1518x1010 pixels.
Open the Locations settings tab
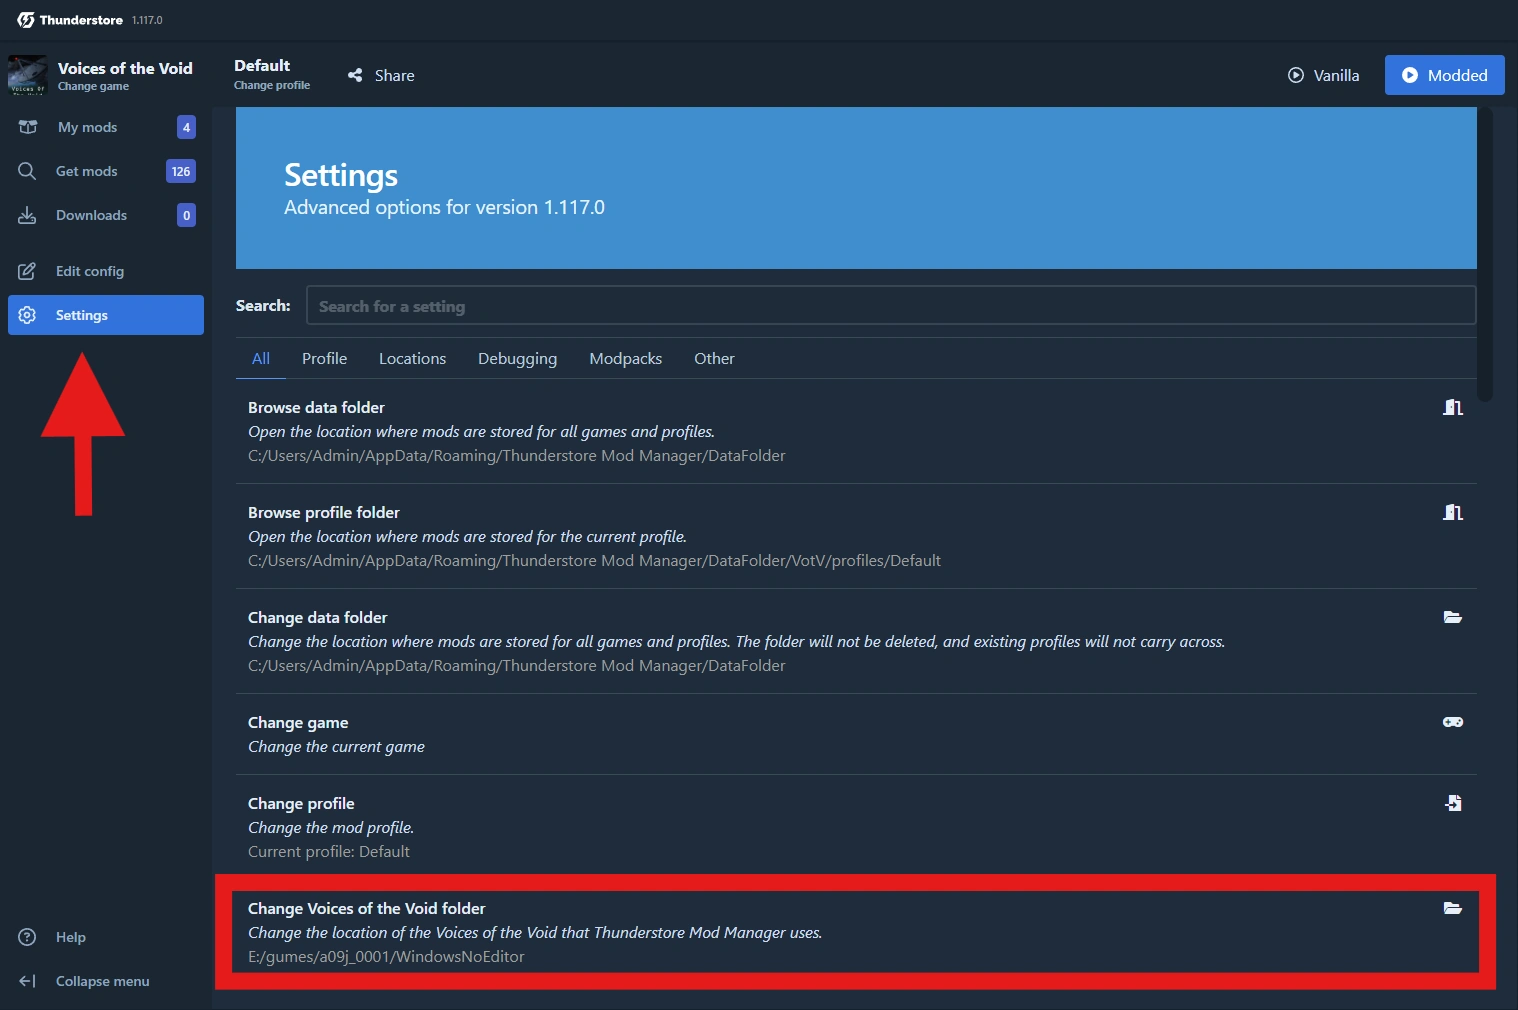[412, 359]
